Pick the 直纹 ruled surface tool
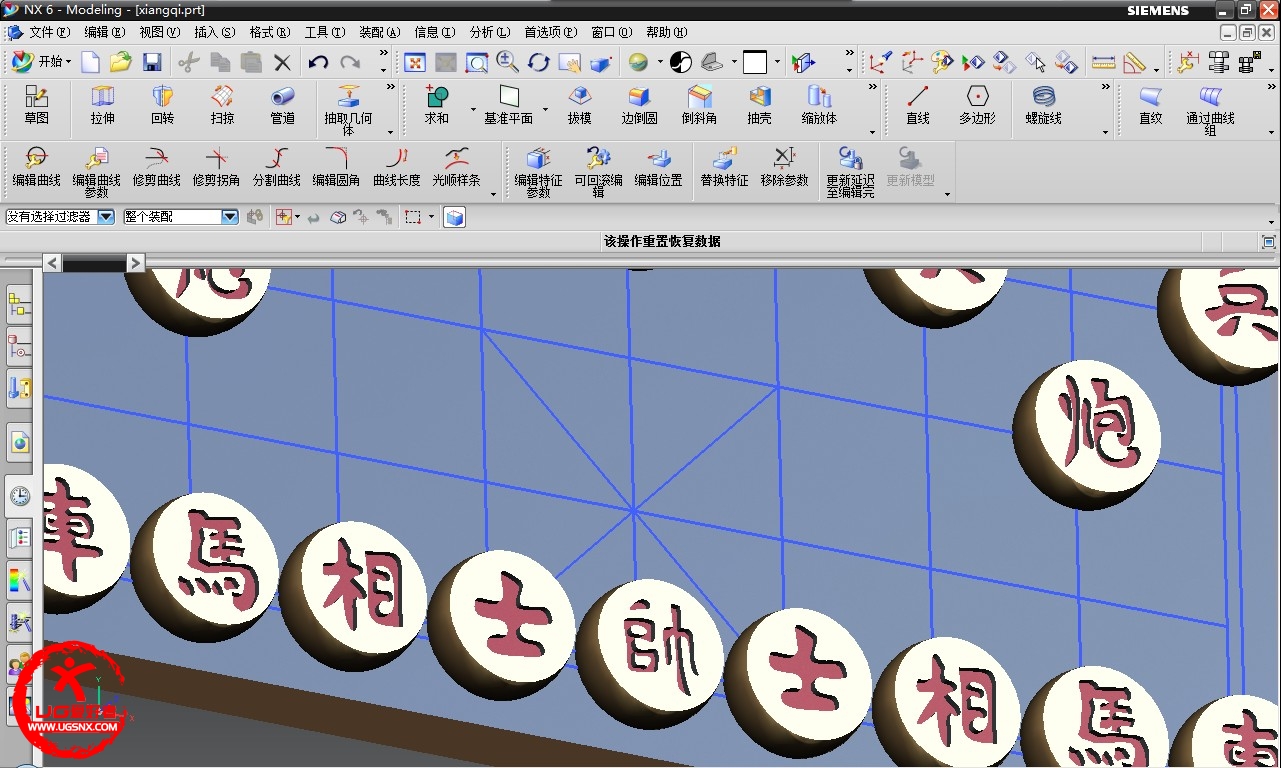The image size is (1281, 768). click(1151, 106)
